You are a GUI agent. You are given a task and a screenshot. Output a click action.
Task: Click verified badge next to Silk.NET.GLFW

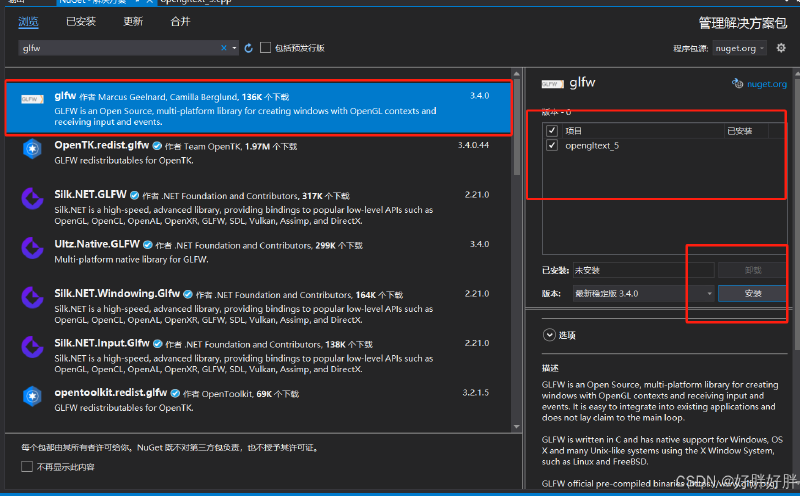[135, 195]
